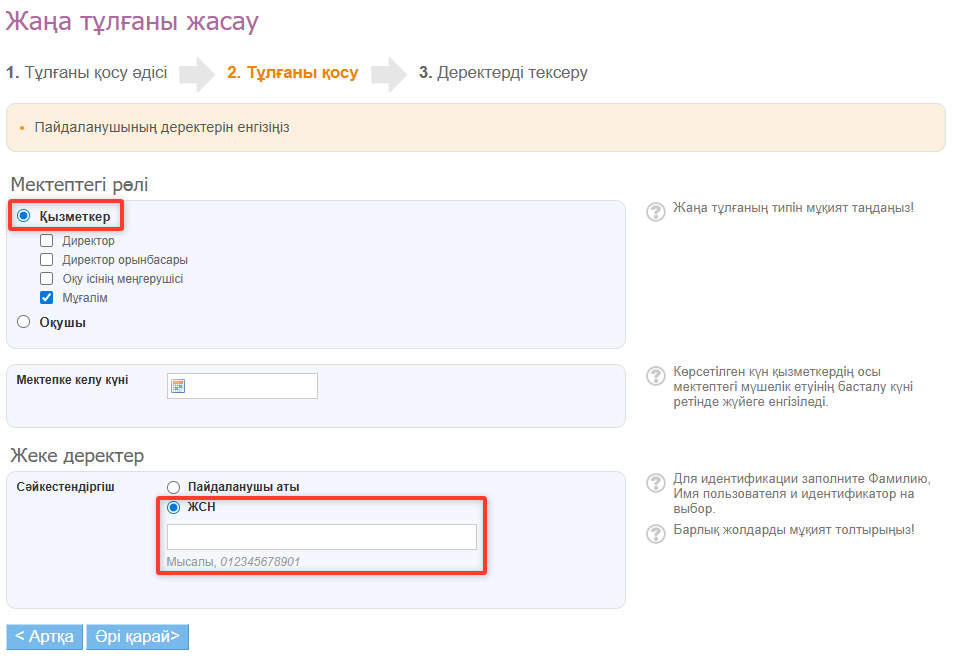Enable the Оқу ісінің меңгерушісі checkbox
The height and width of the screenshot is (656, 953).
pos(46,279)
